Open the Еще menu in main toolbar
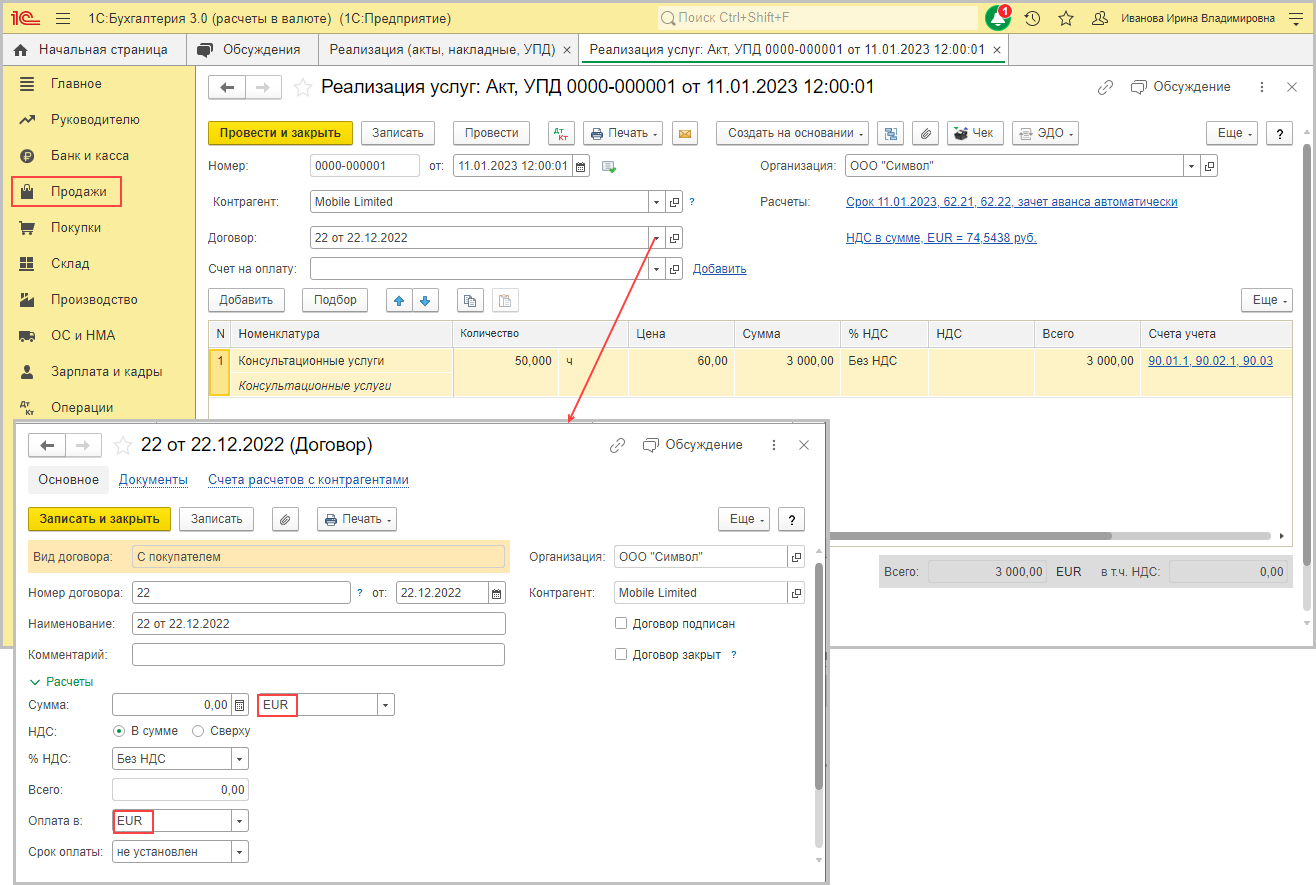1316x885 pixels. 1230,133
